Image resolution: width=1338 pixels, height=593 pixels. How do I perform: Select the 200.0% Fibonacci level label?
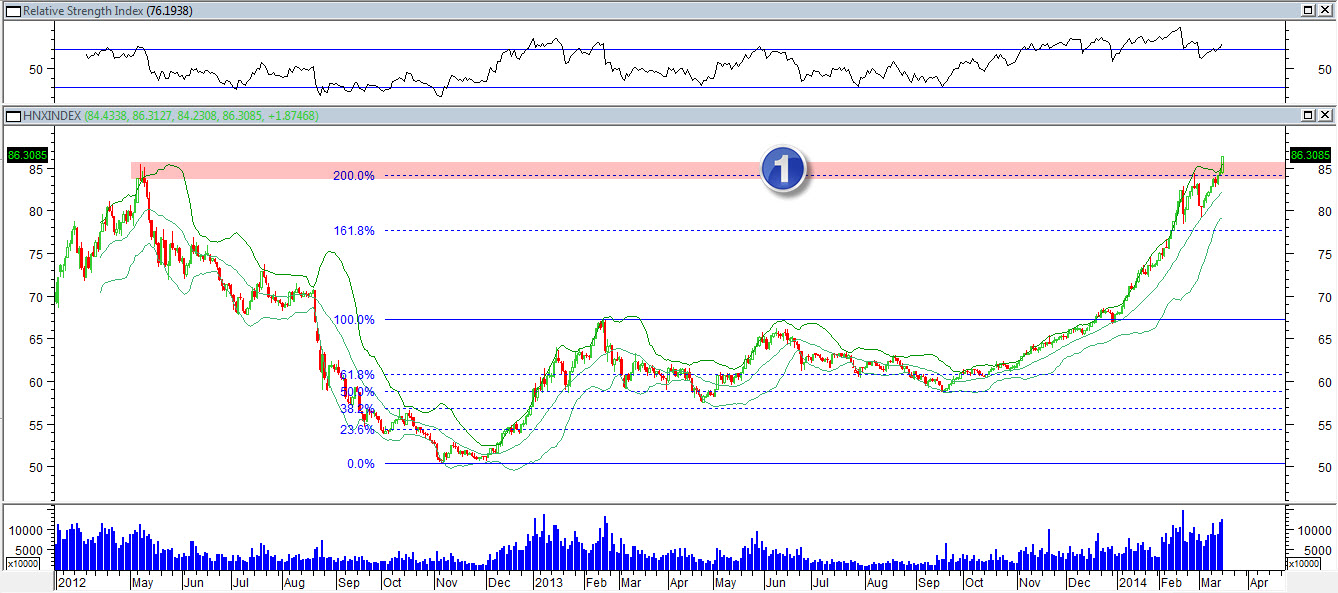pyautogui.click(x=354, y=176)
